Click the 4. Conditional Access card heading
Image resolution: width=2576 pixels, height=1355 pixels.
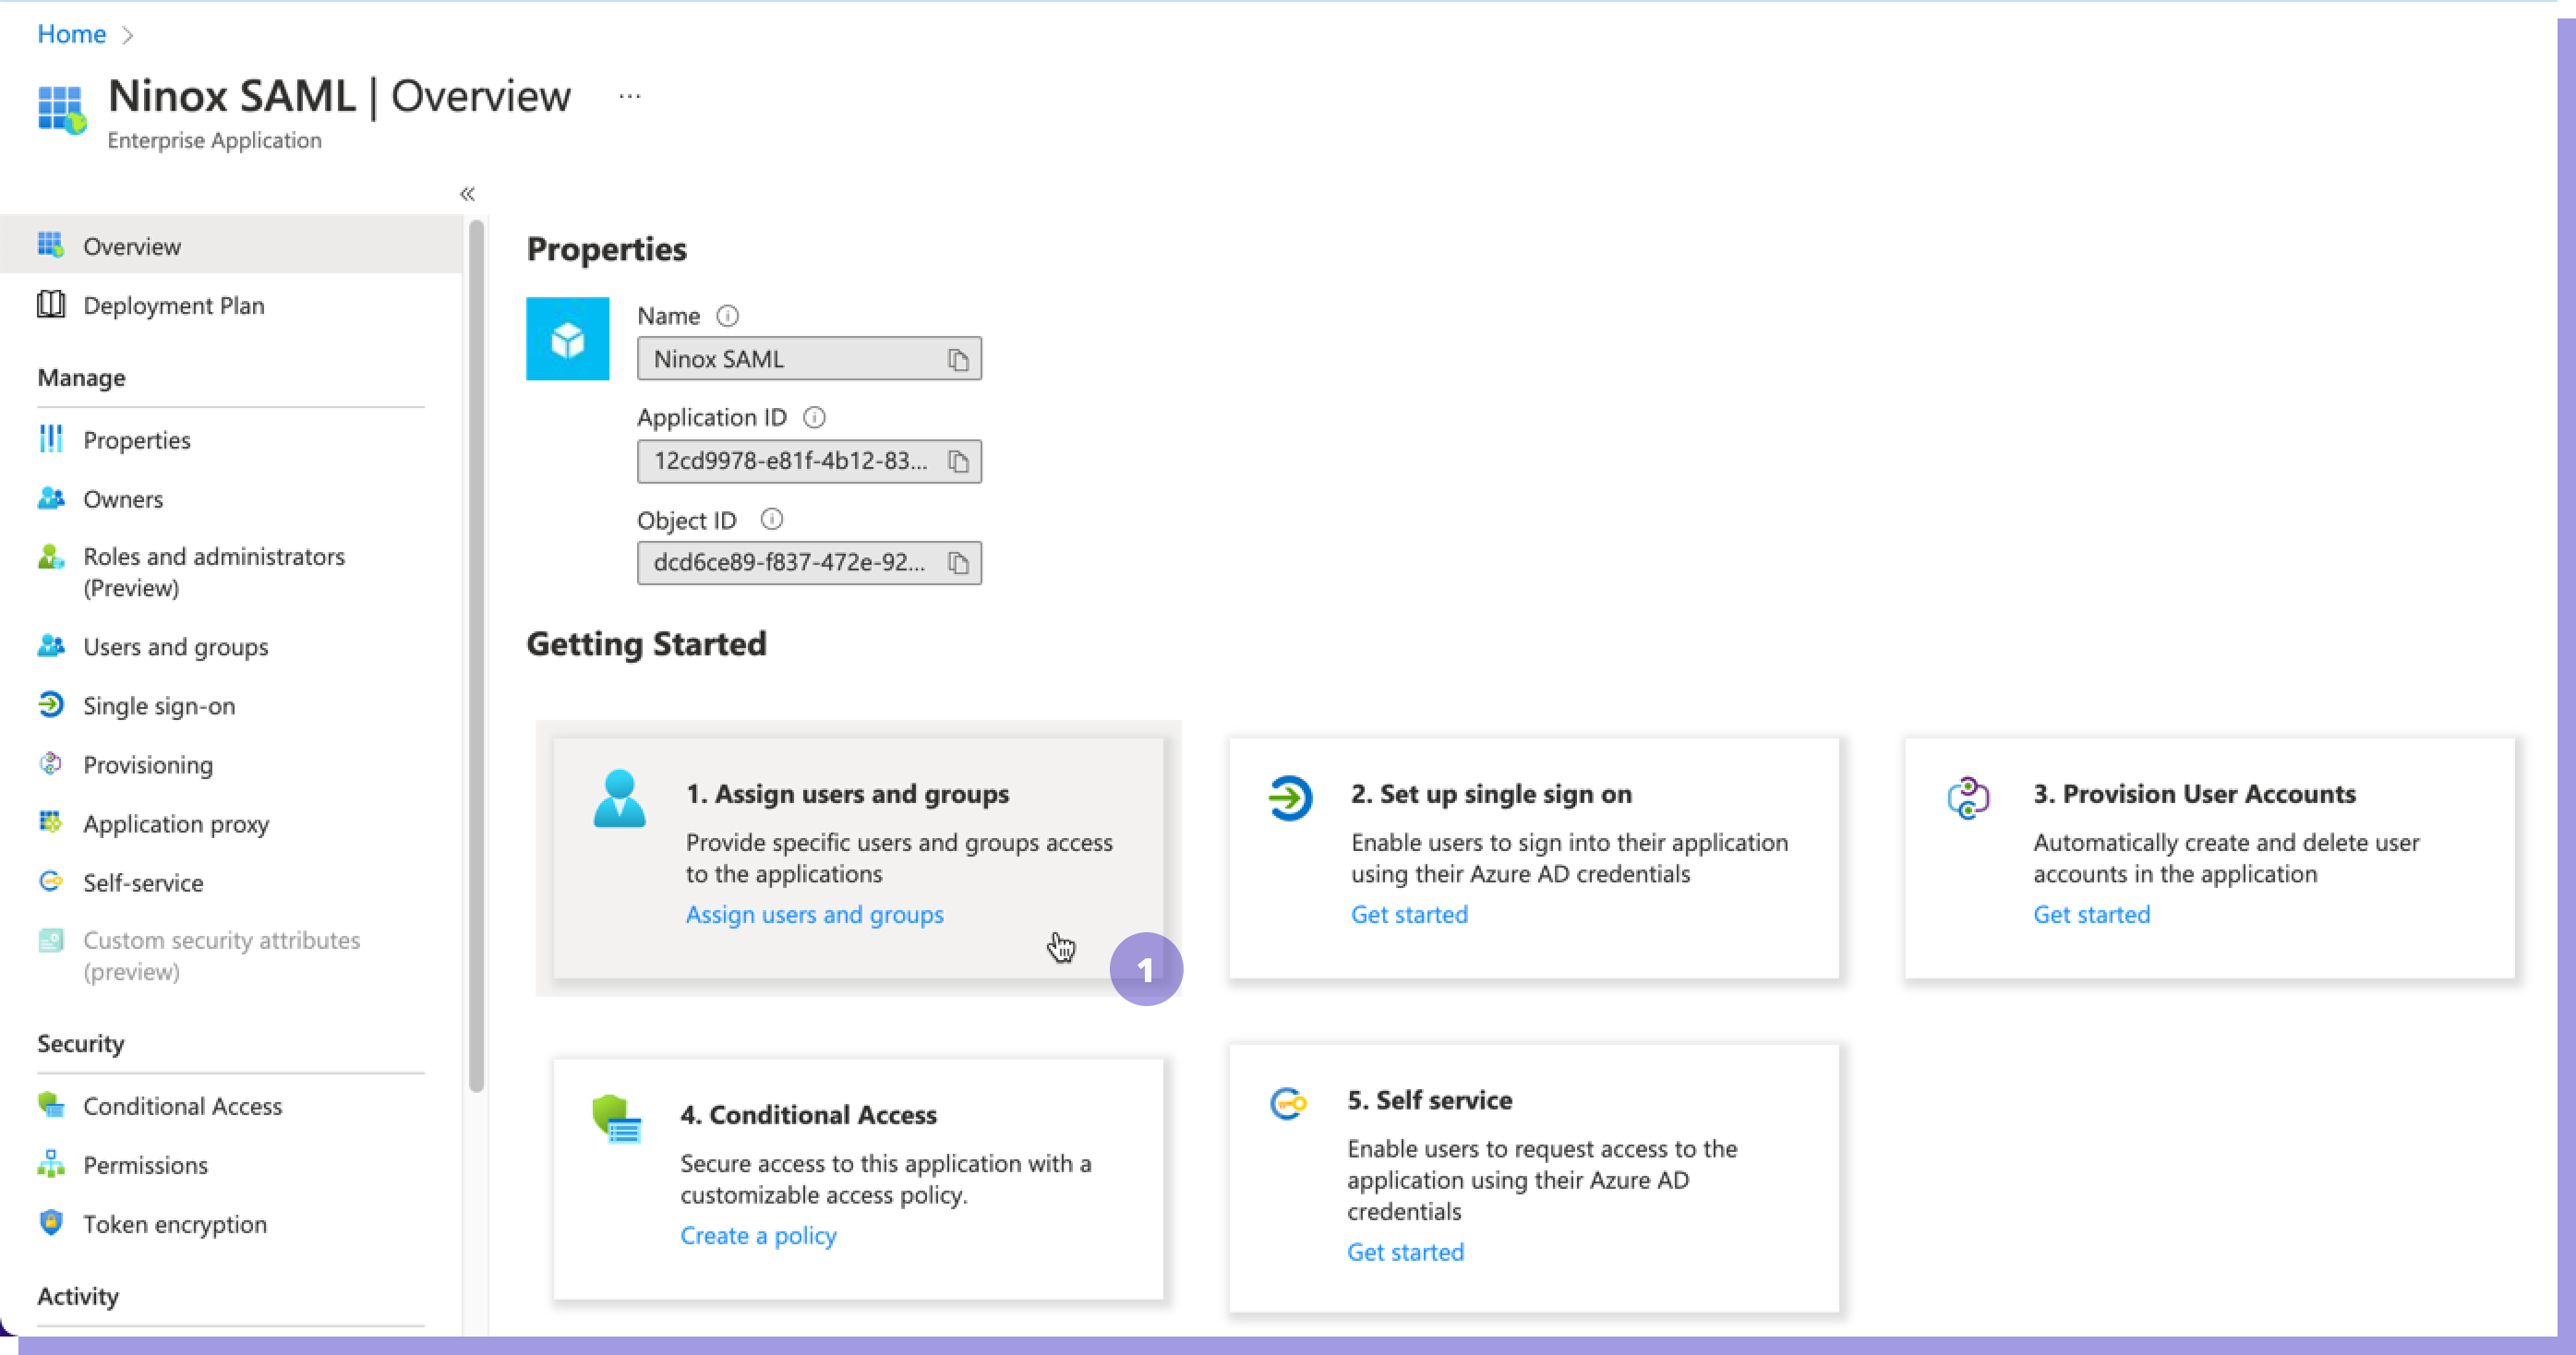pos(808,1115)
